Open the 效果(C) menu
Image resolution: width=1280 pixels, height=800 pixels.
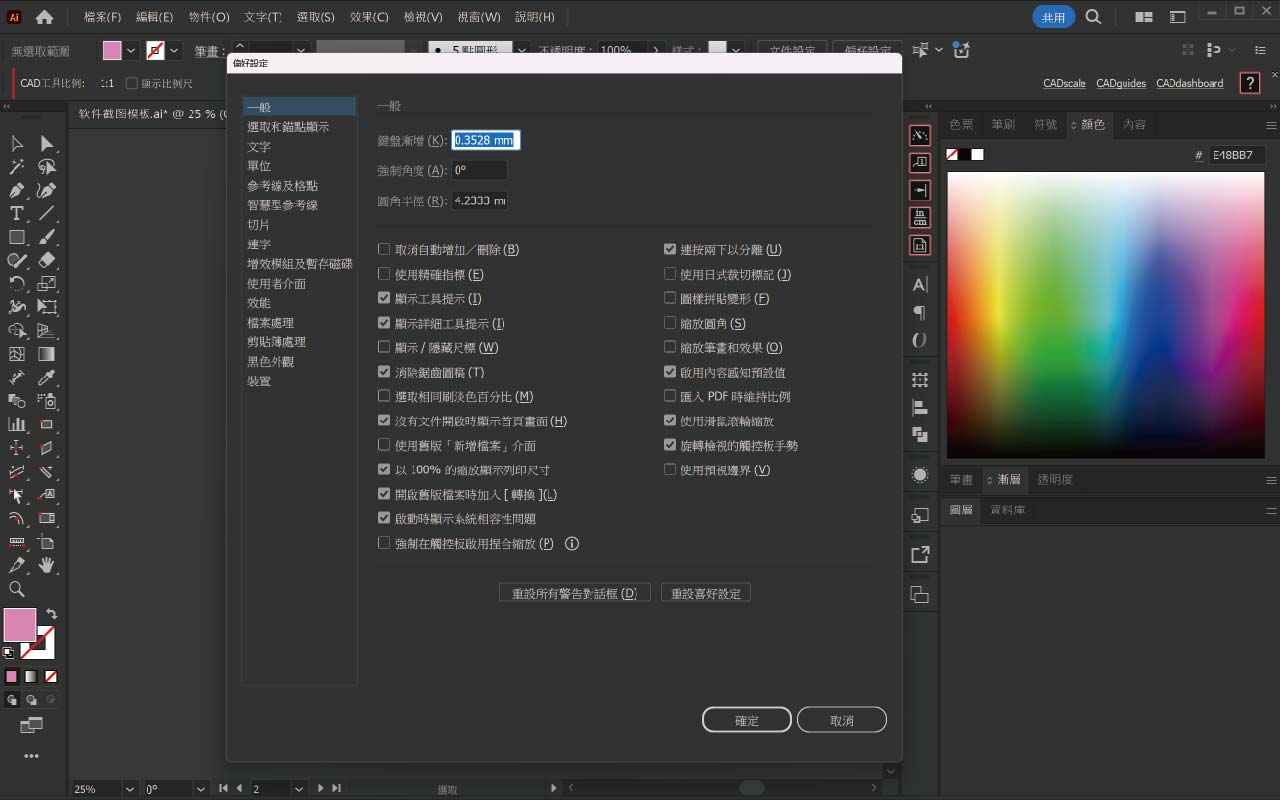369,17
